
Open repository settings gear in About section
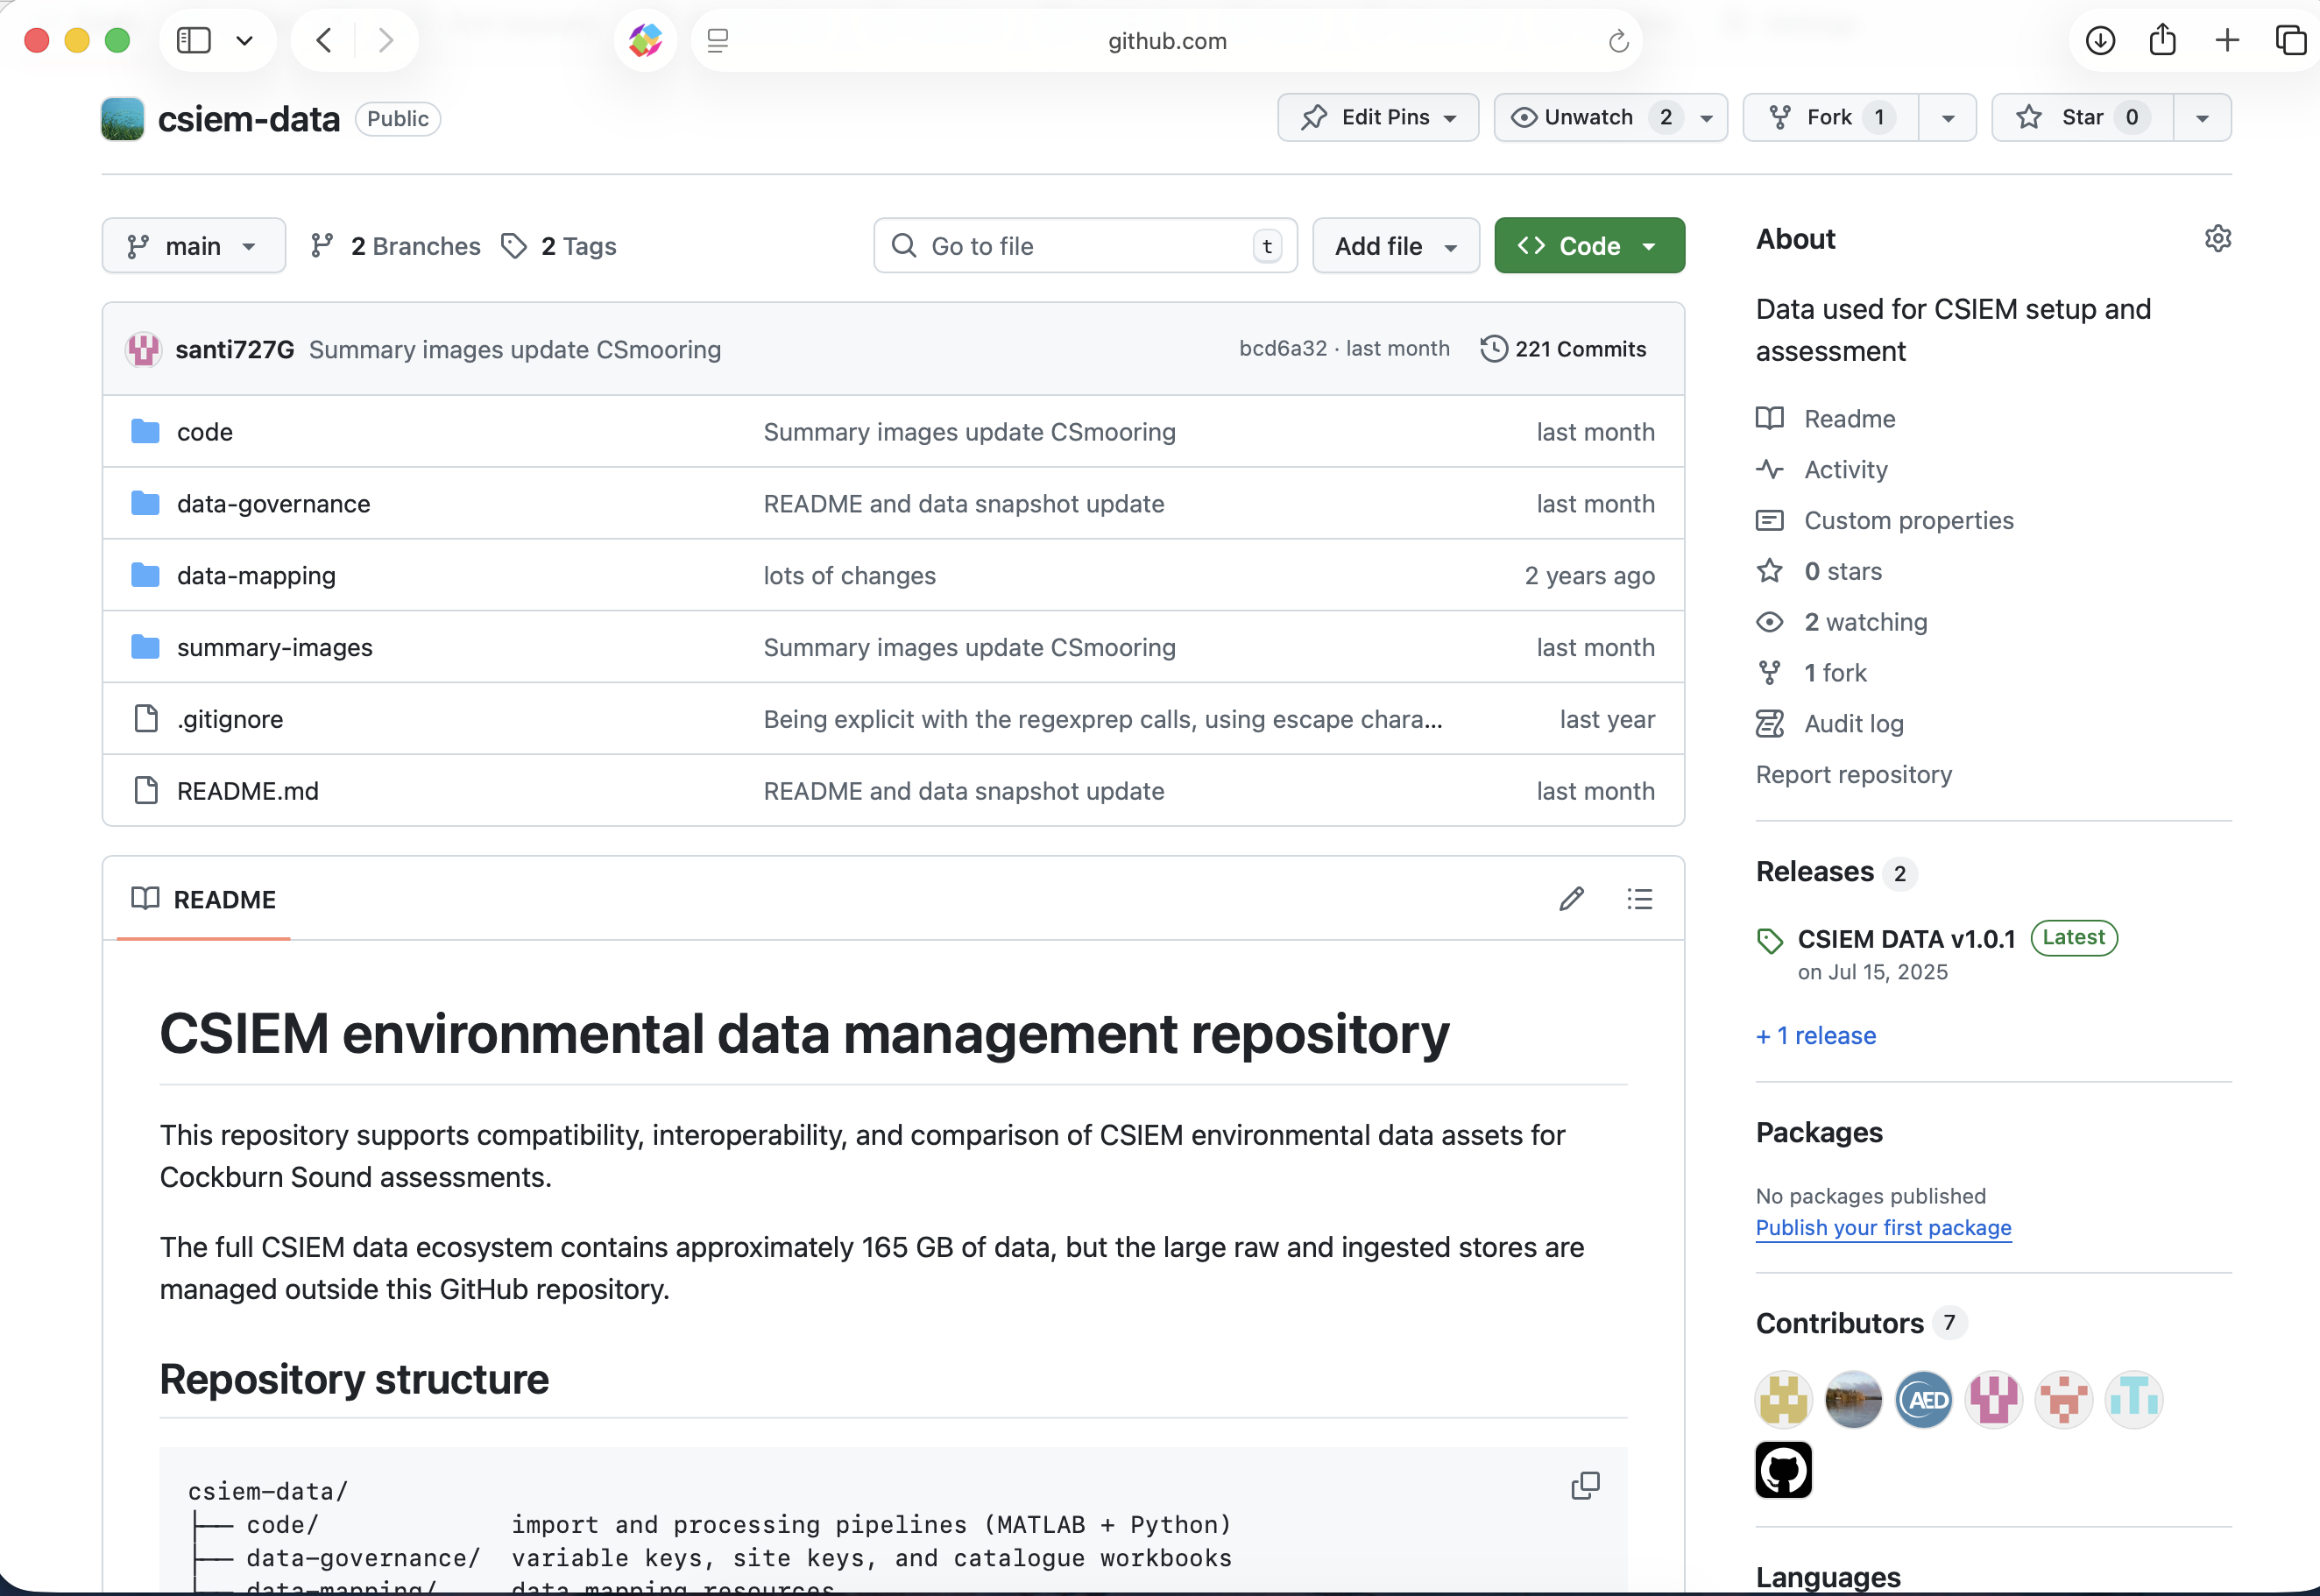[2217, 238]
